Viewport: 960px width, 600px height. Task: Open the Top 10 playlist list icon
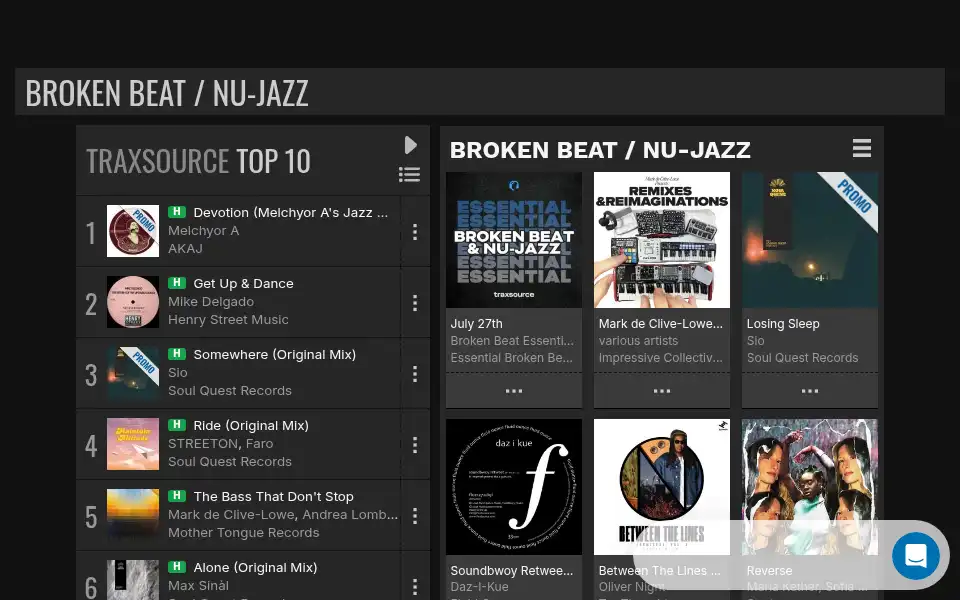(409, 174)
